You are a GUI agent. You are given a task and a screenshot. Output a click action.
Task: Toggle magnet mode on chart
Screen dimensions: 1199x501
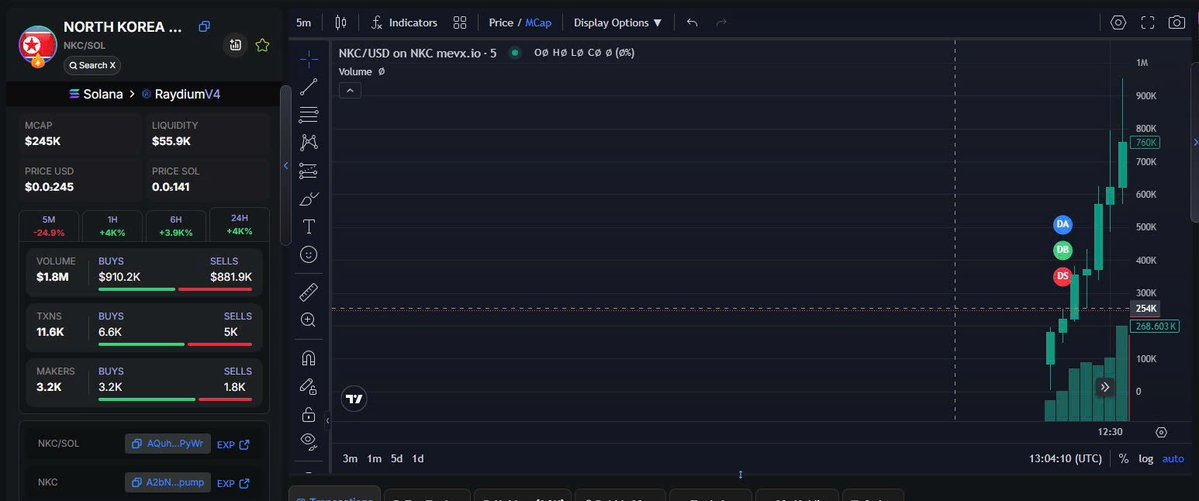(x=309, y=358)
